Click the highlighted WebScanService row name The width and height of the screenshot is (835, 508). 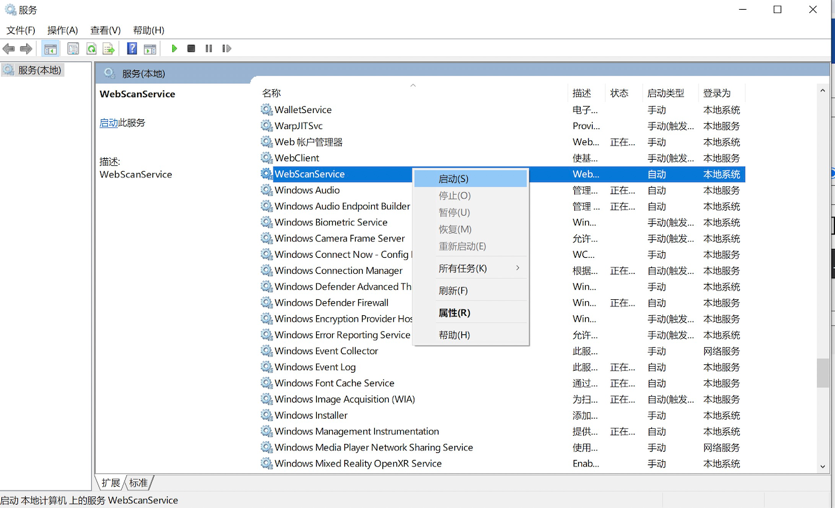pos(309,174)
